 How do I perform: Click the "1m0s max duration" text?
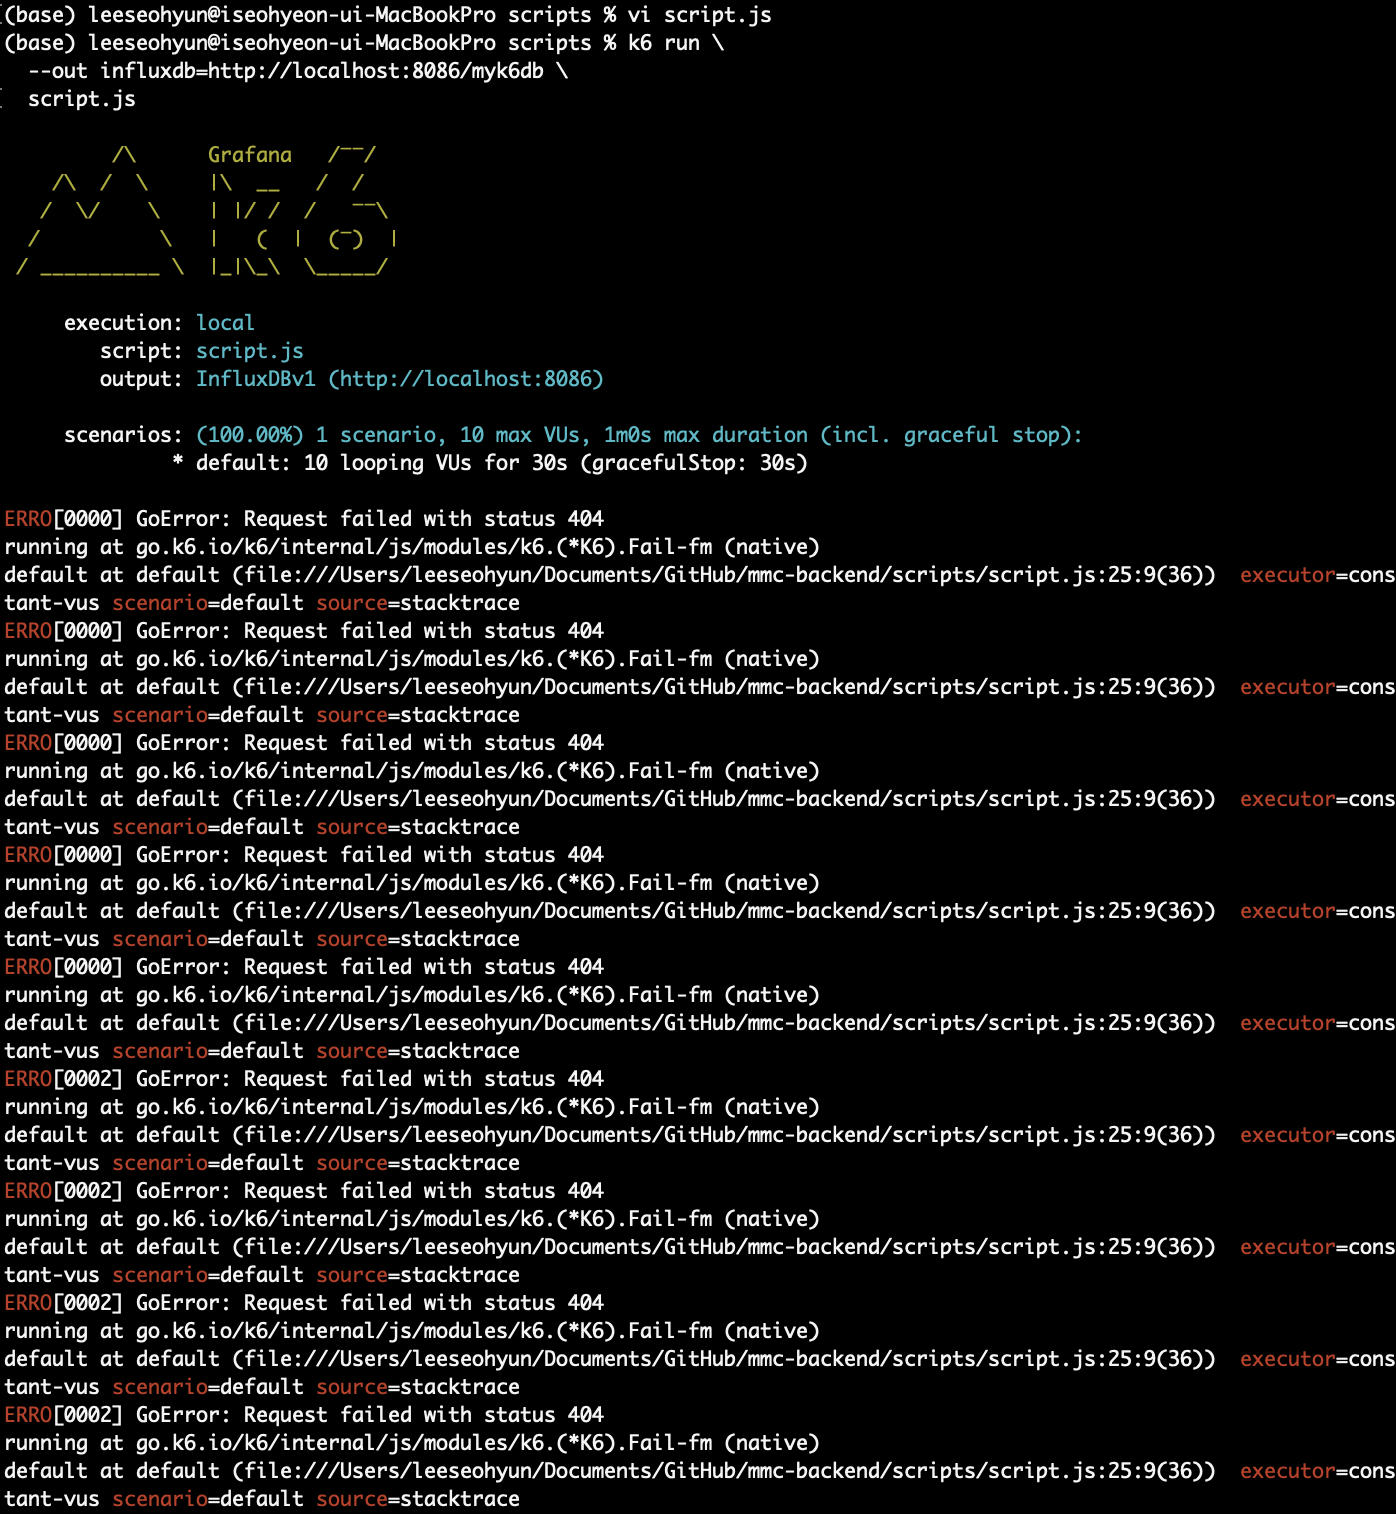[x=705, y=435]
